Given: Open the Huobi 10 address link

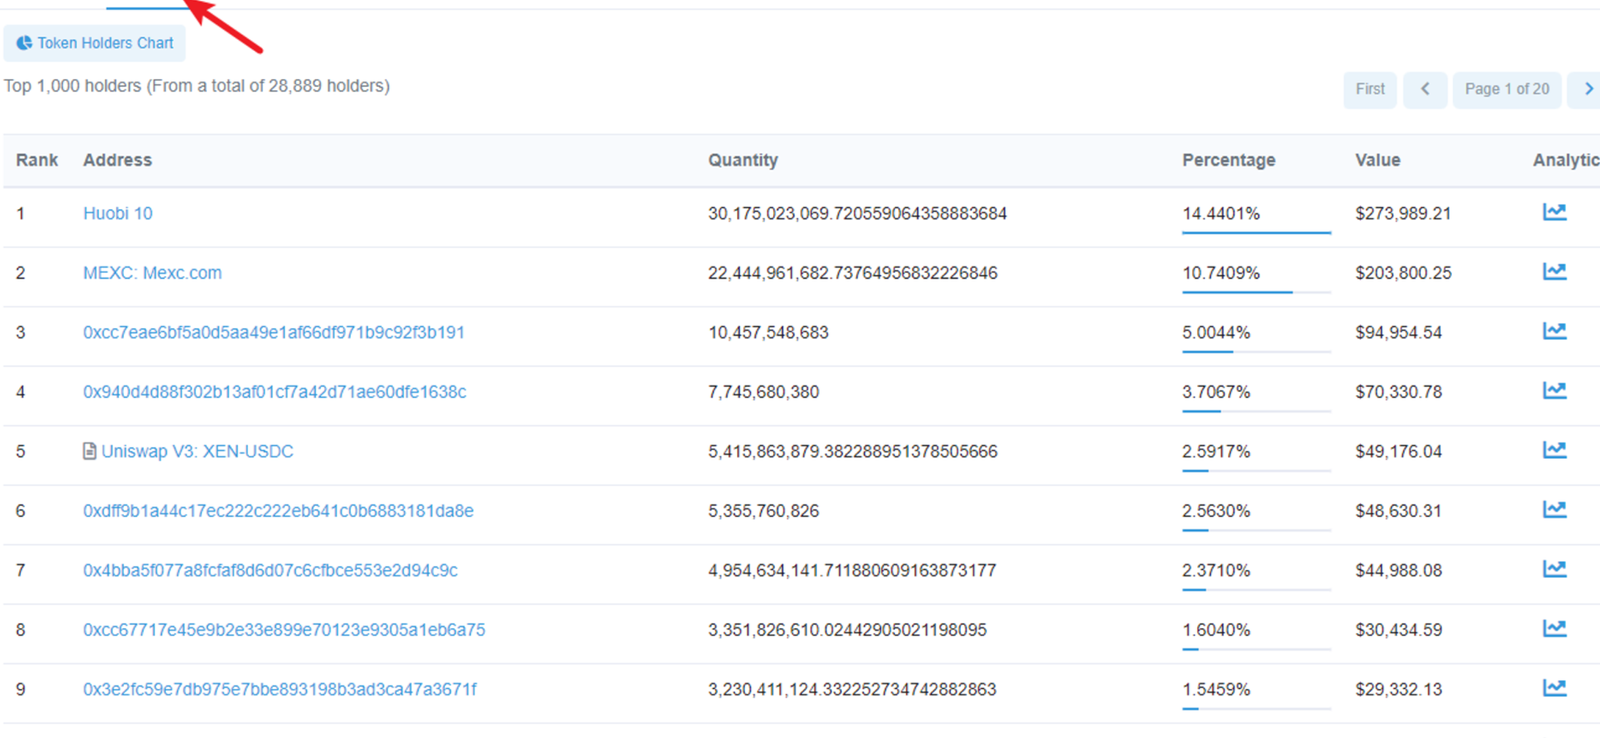Looking at the screenshot, I should [118, 213].
